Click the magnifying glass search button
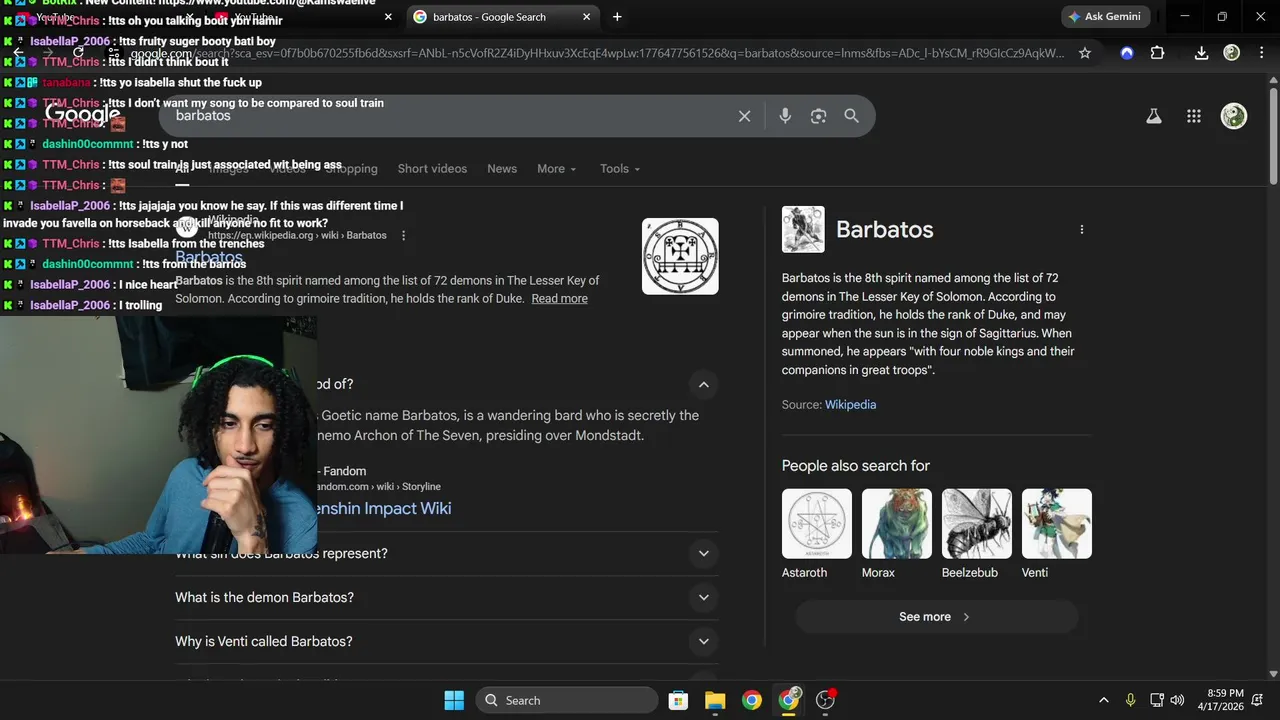Image resolution: width=1280 pixels, height=720 pixels. tap(851, 116)
